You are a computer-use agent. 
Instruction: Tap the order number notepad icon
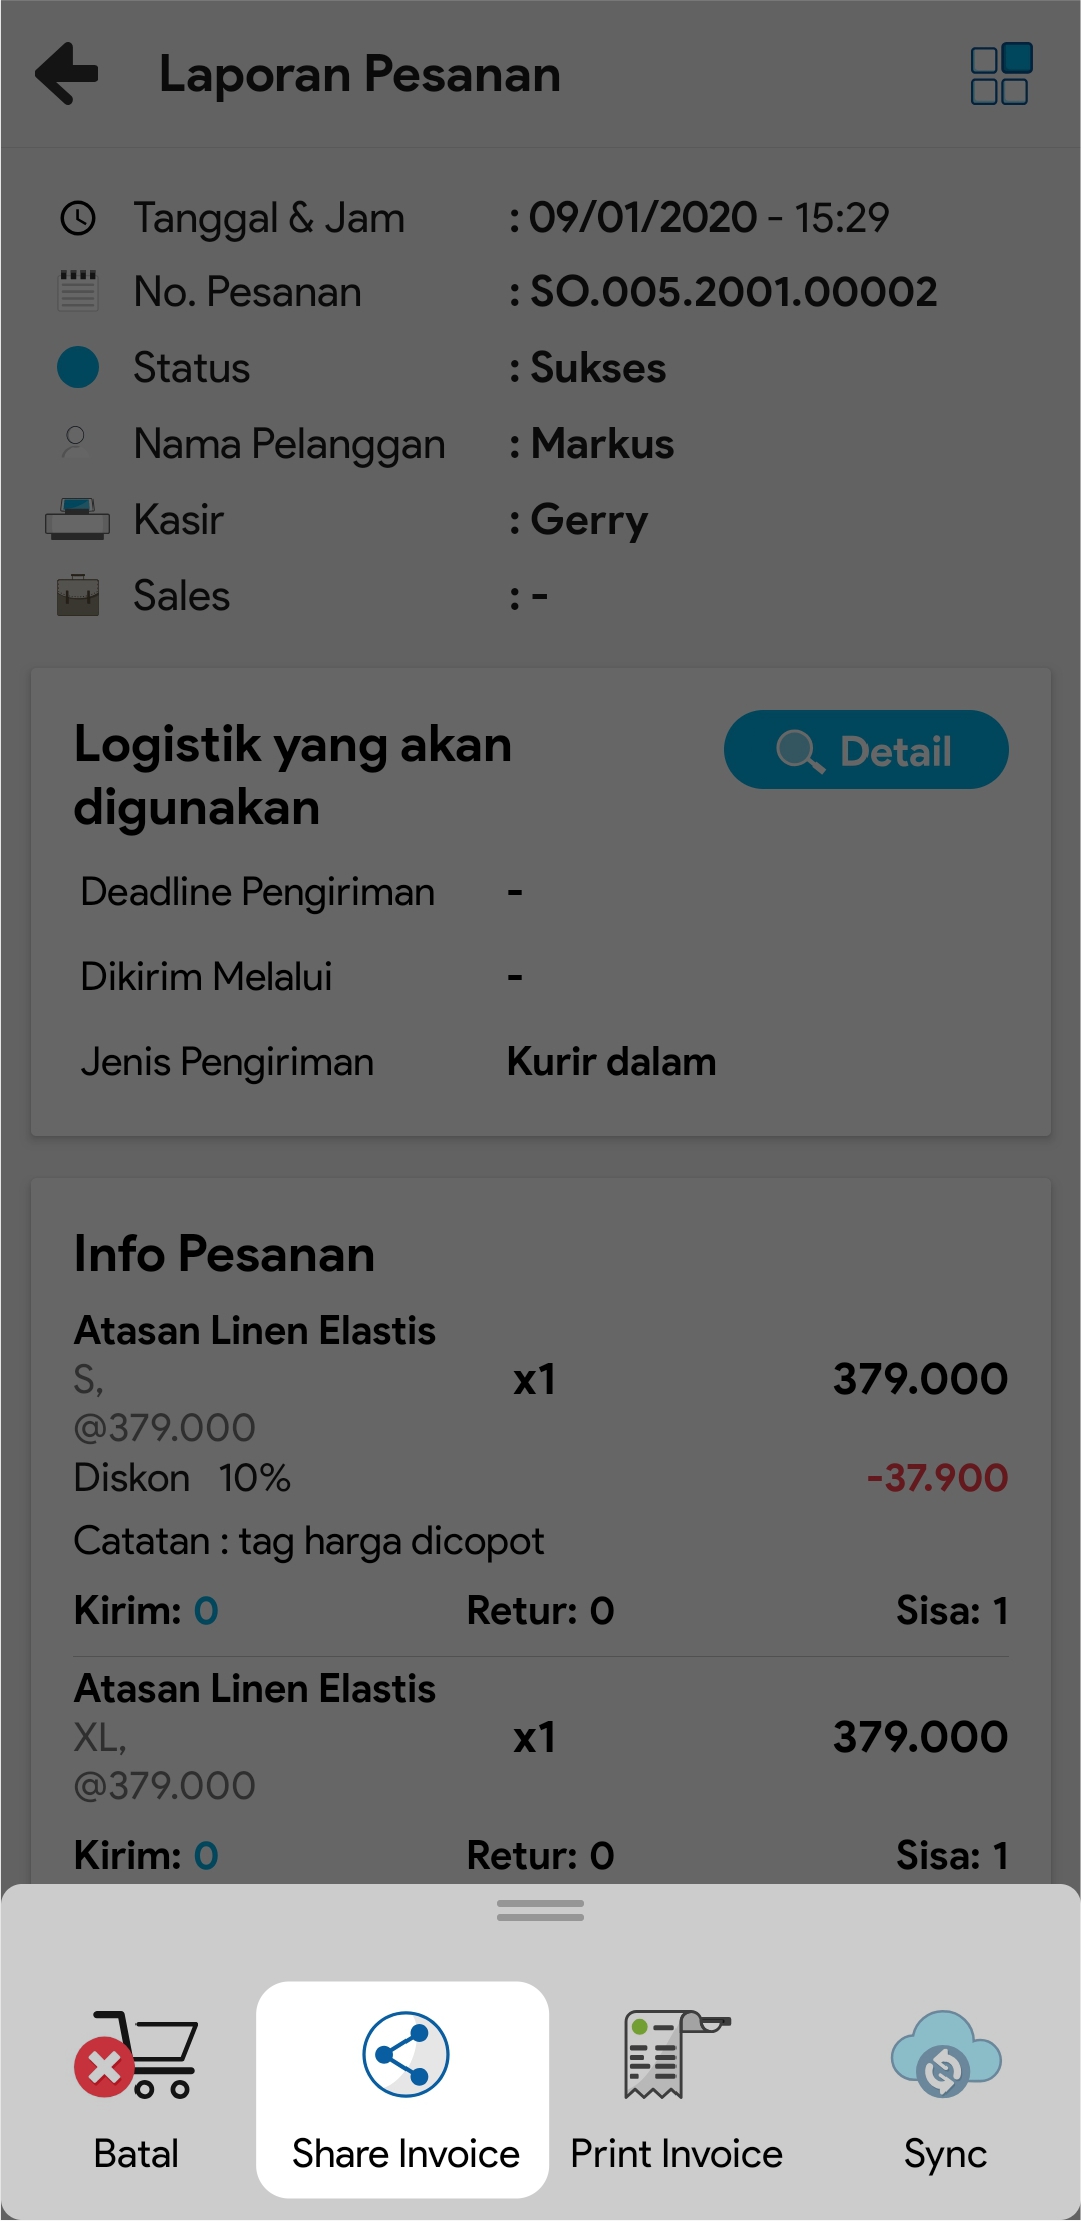[x=78, y=291]
